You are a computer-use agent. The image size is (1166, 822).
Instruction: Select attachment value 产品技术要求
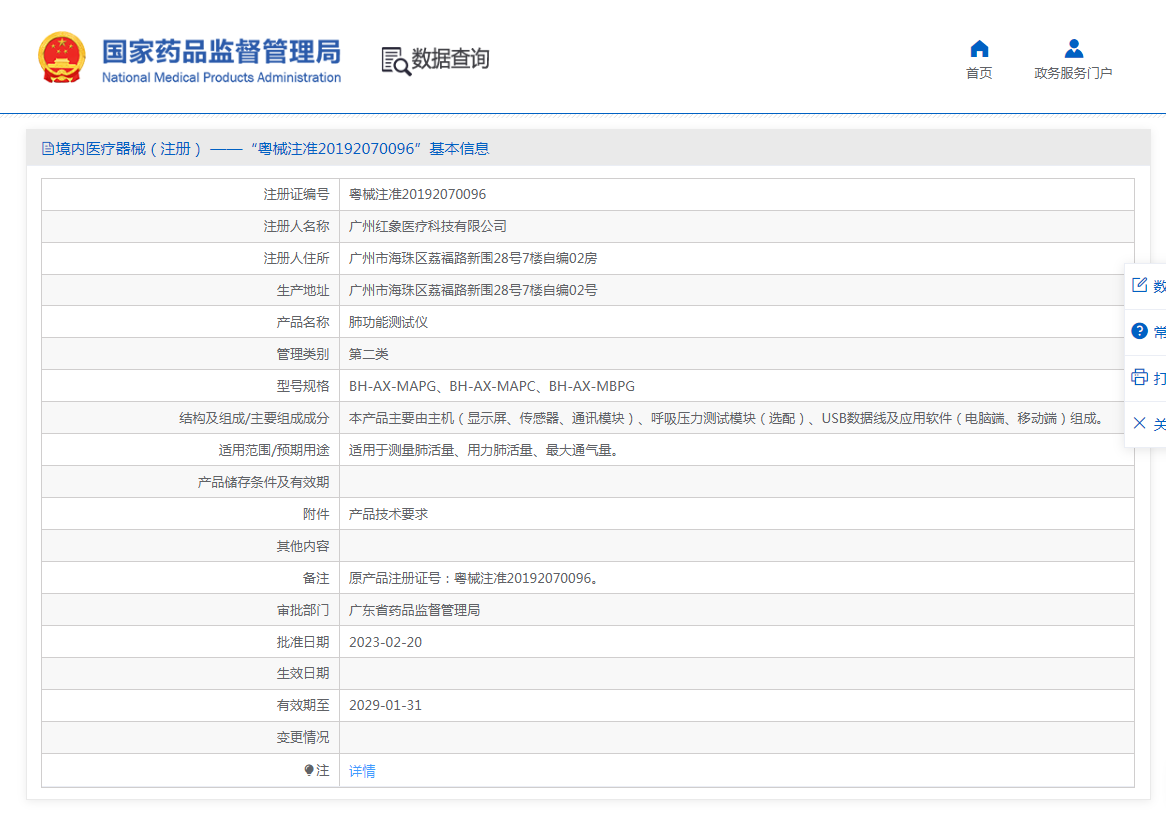point(388,514)
